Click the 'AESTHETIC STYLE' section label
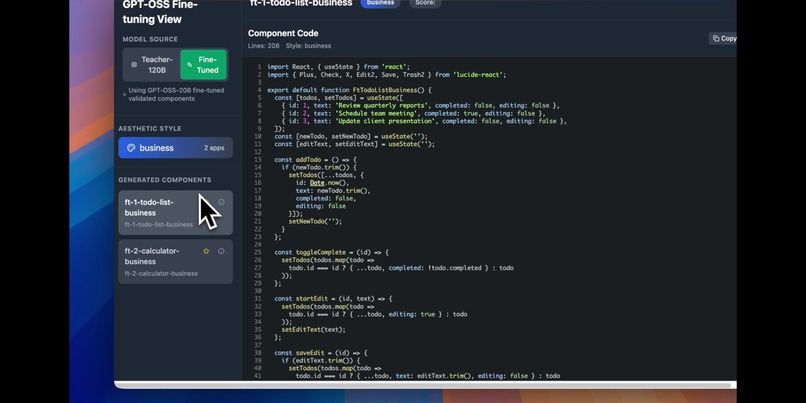This screenshot has height=403, width=806. click(x=150, y=129)
